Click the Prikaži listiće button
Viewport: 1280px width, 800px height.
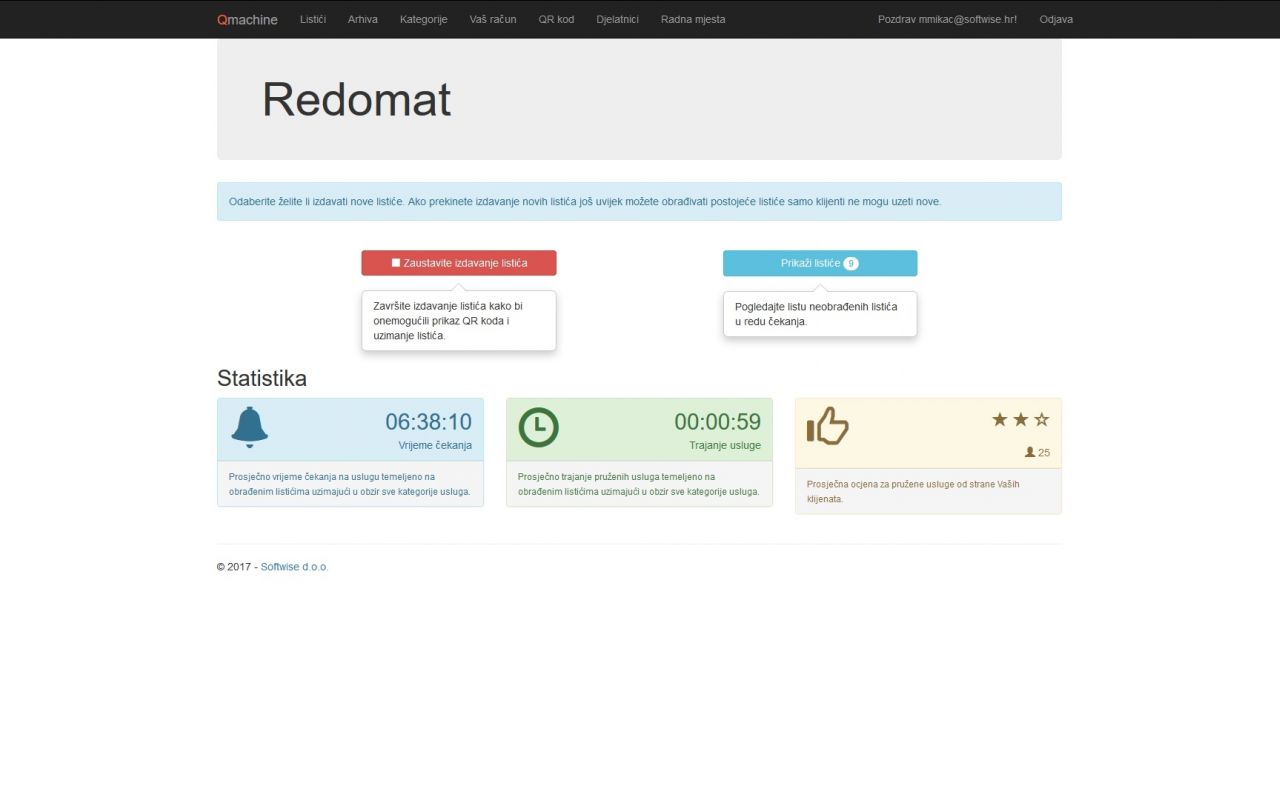[x=820, y=263]
